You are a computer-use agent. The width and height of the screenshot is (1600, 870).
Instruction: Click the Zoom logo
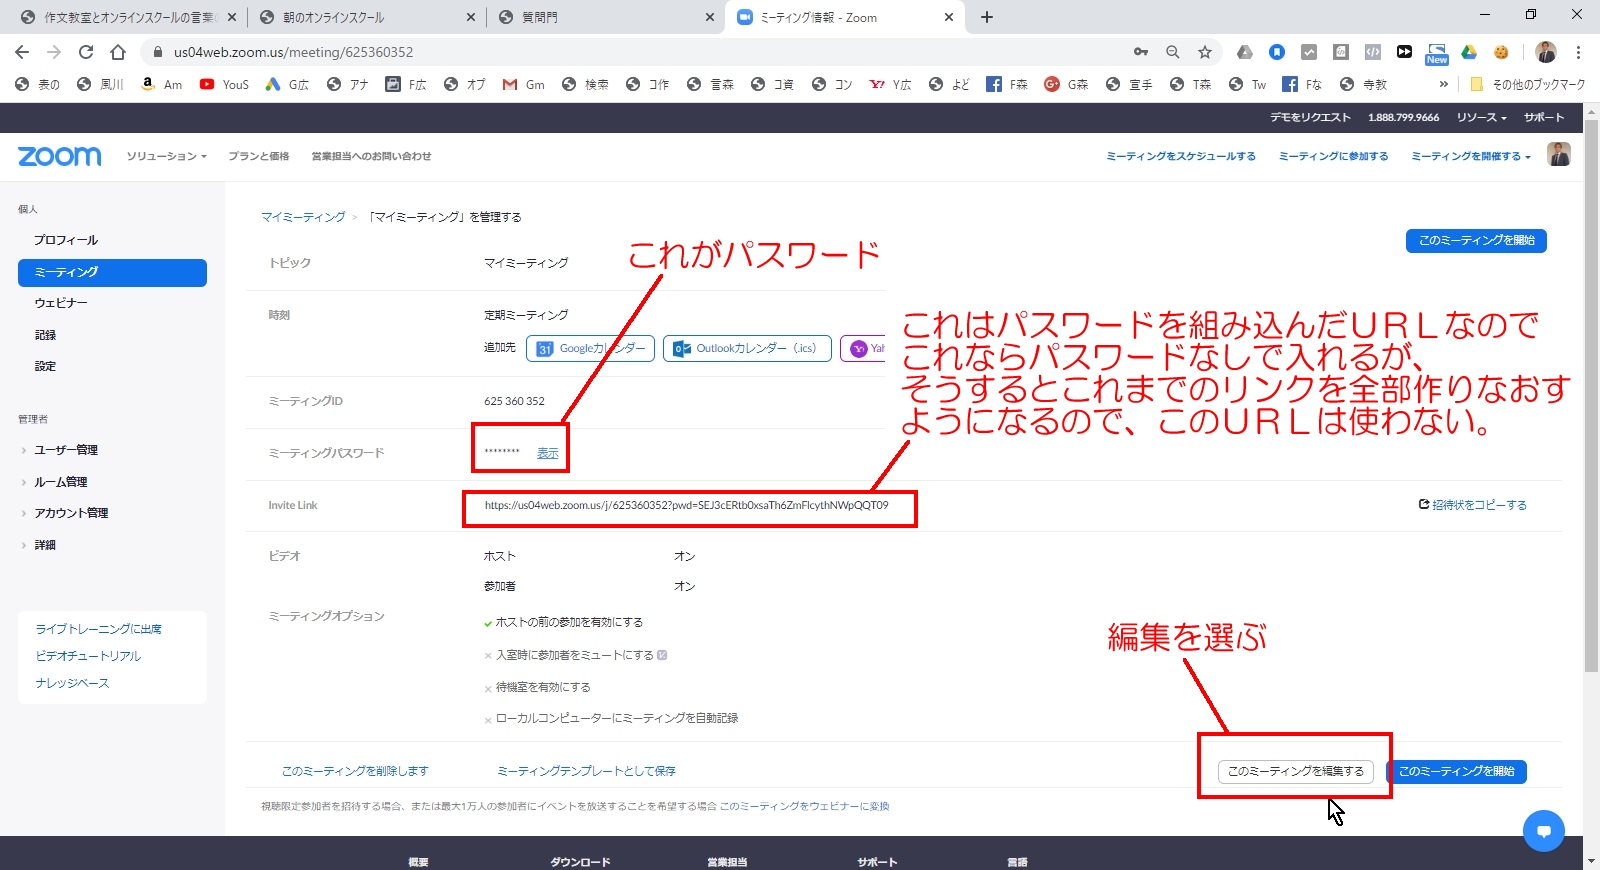tap(60, 156)
